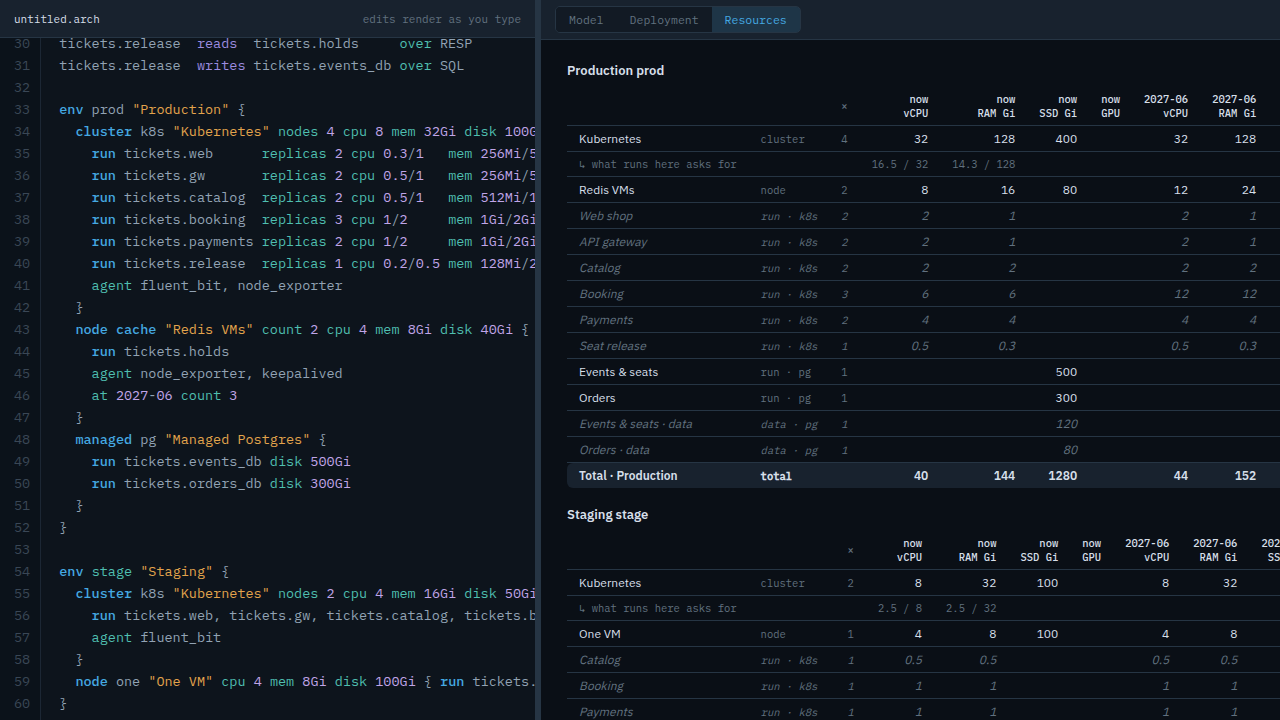Click the One VM row in Staging table
This screenshot has height=720, width=1280.
coord(923,634)
